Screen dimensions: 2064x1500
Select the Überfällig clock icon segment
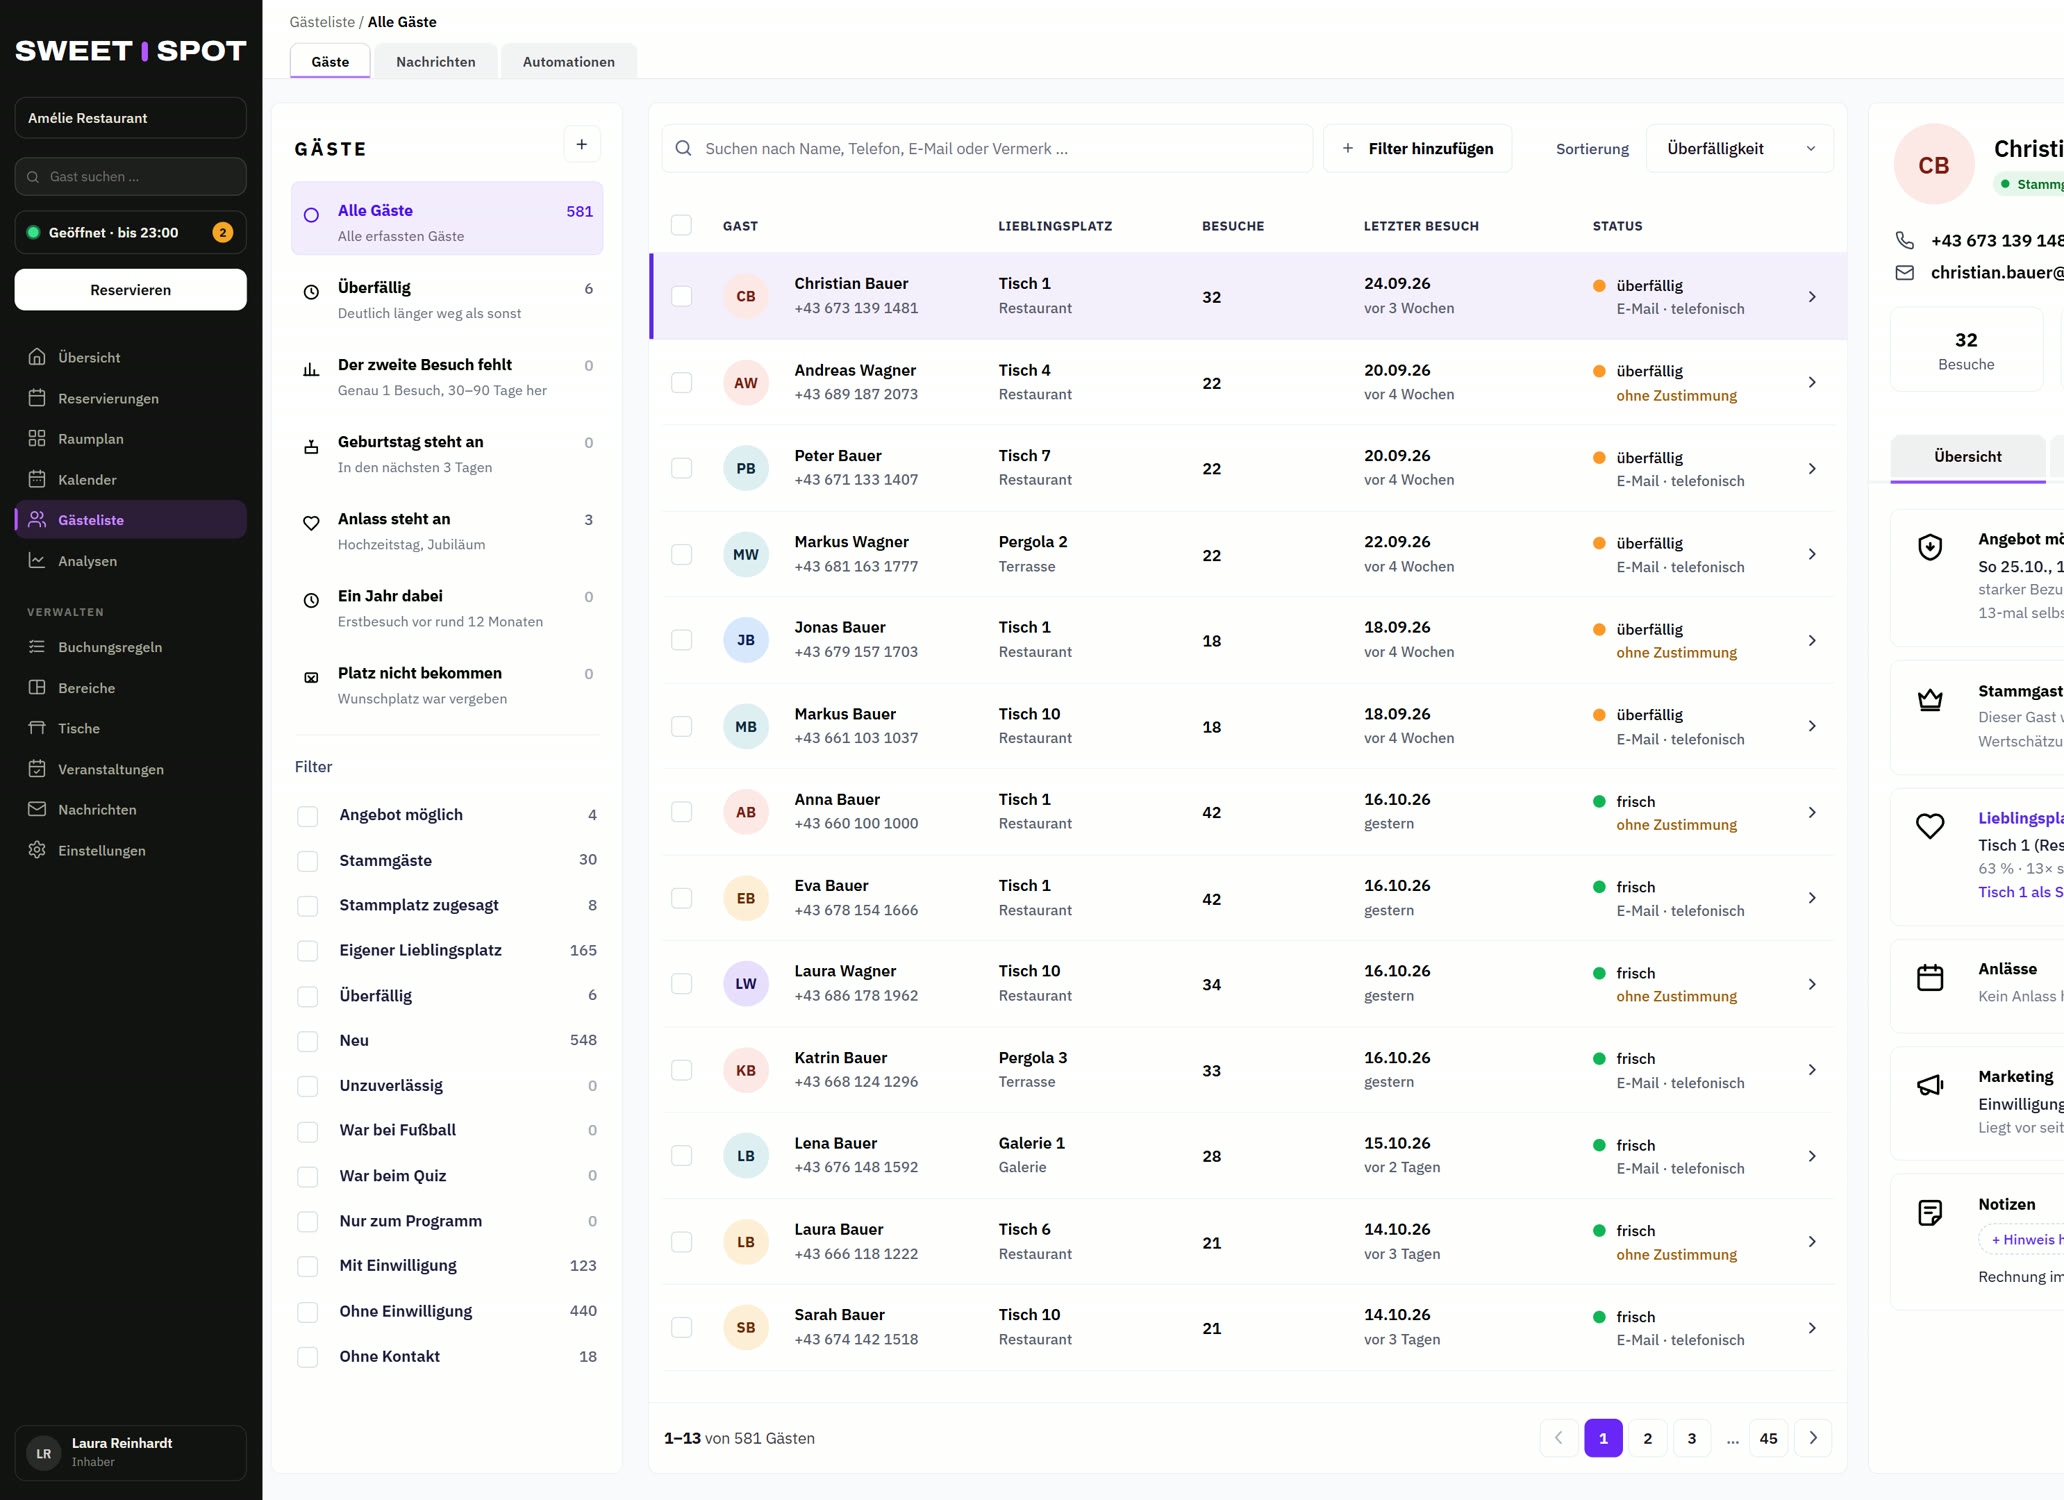(311, 292)
